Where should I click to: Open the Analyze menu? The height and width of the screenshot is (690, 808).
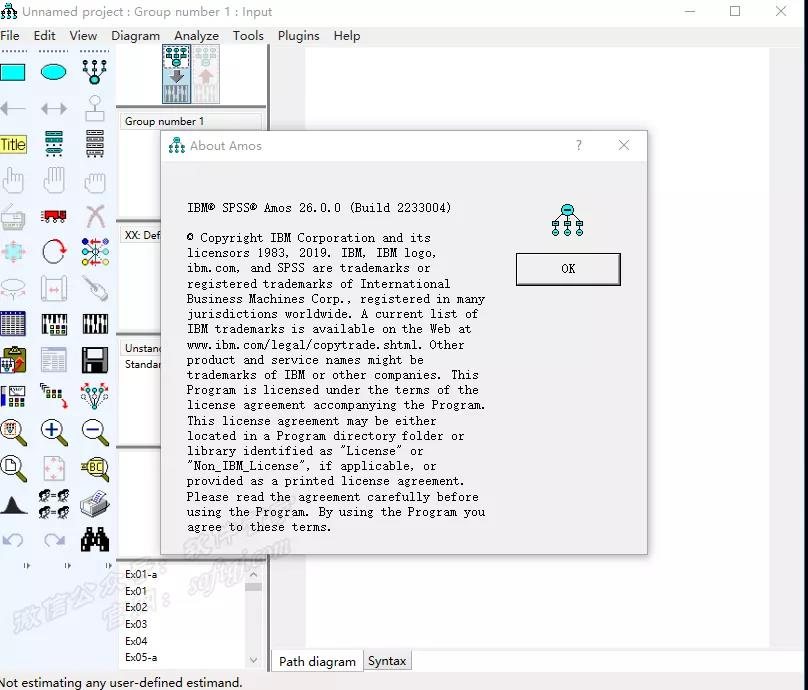coord(196,36)
